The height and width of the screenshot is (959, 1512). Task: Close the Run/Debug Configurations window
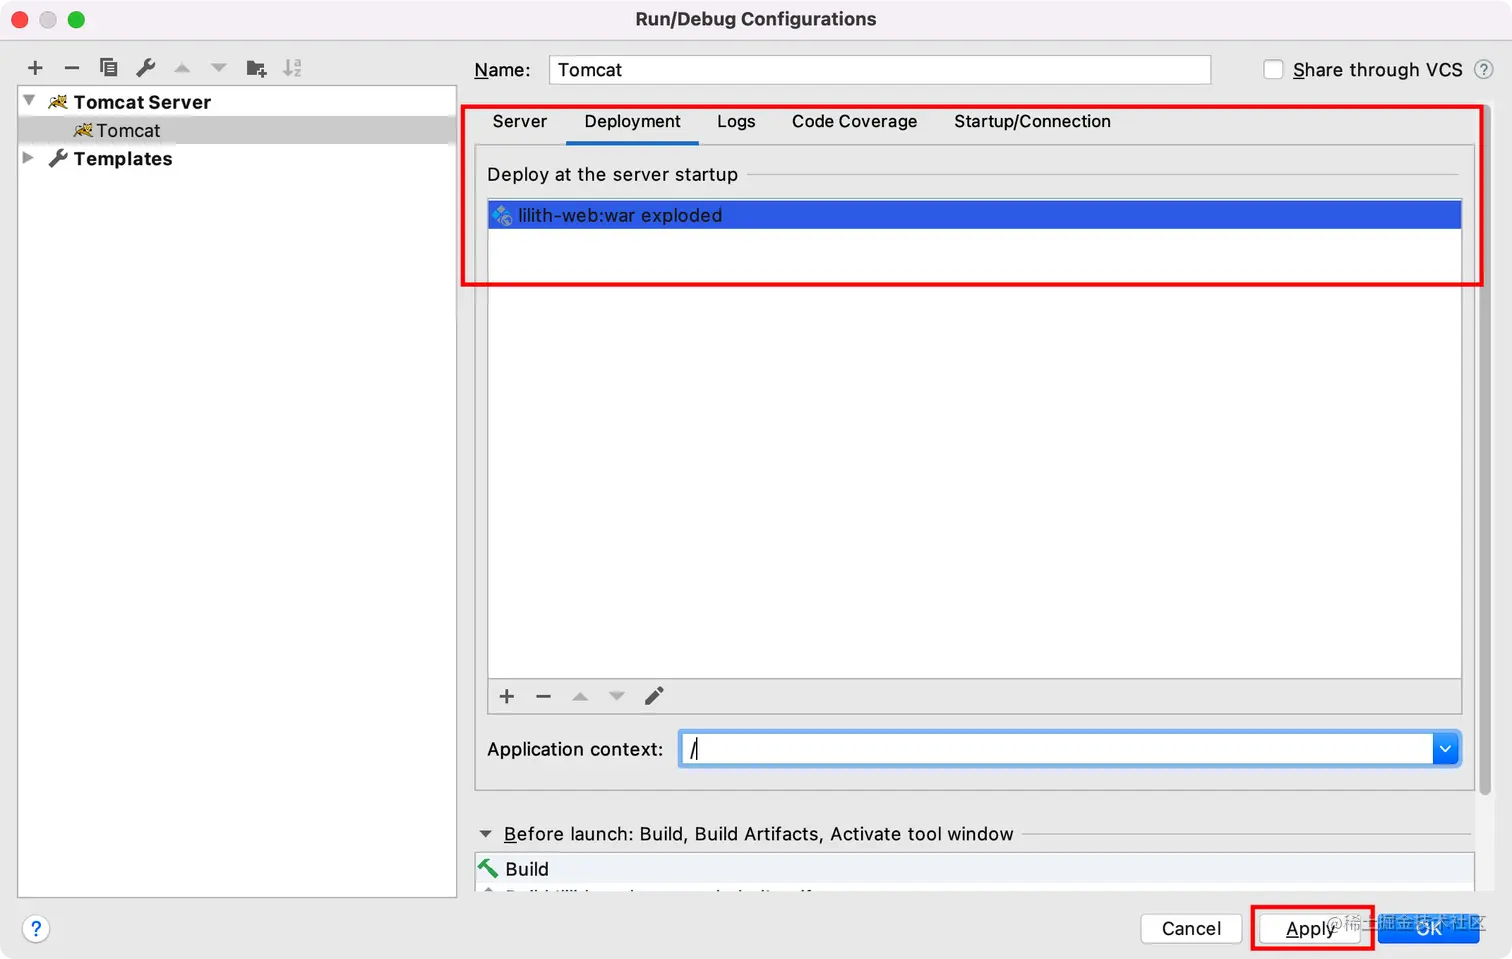[20, 19]
